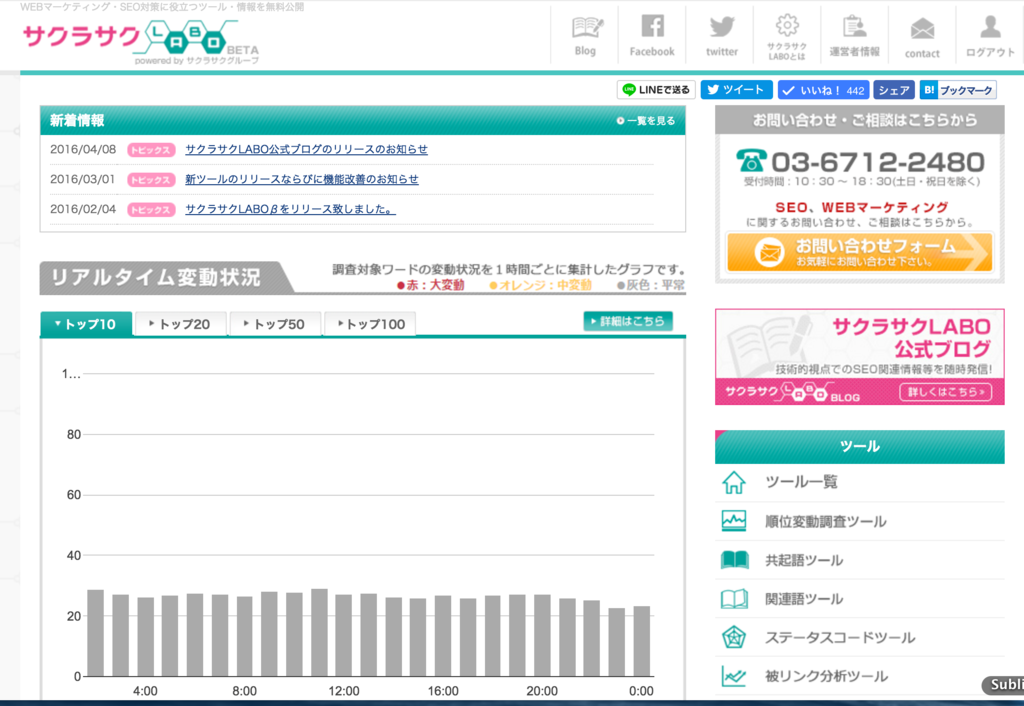Screen dimensions: 1024x706
Task: Click the トピックス tag on 2016/04/08 row
Action: coord(151,150)
